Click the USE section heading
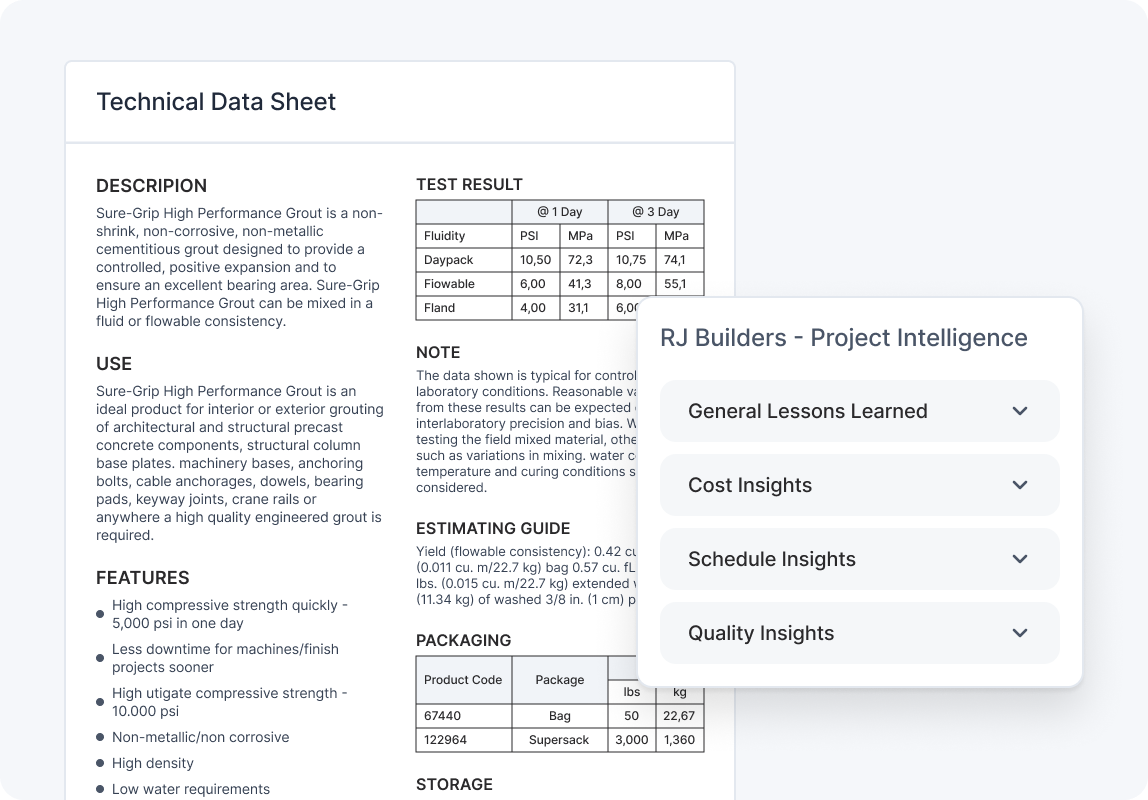 point(114,364)
